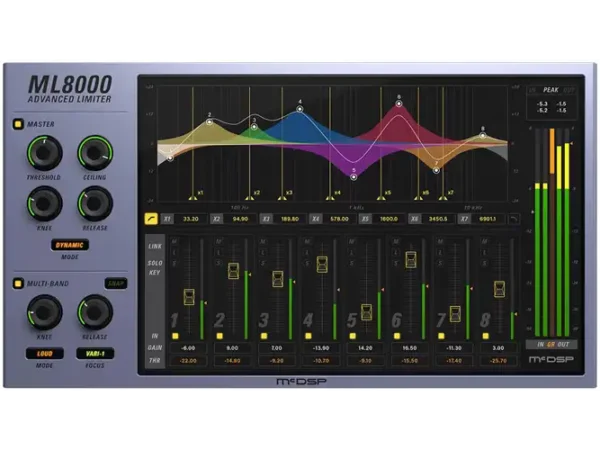Click the X1 crossover label button

tap(167, 219)
